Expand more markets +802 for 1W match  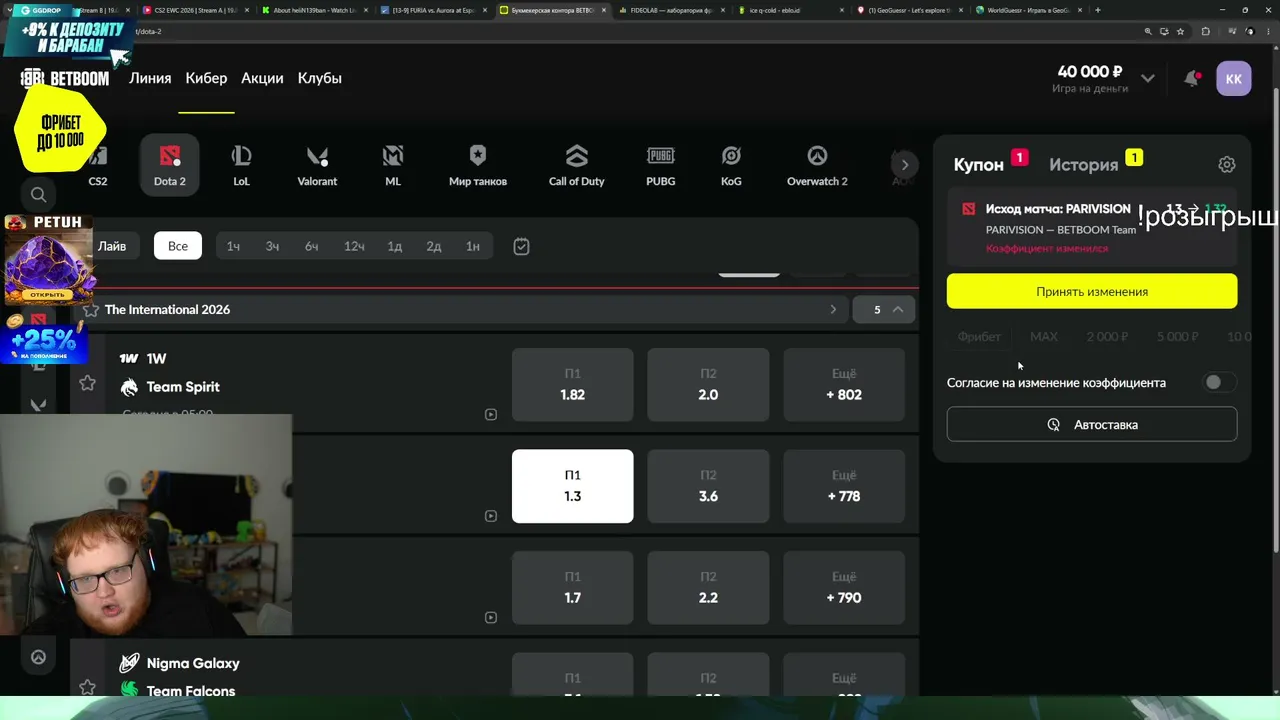coord(844,385)
